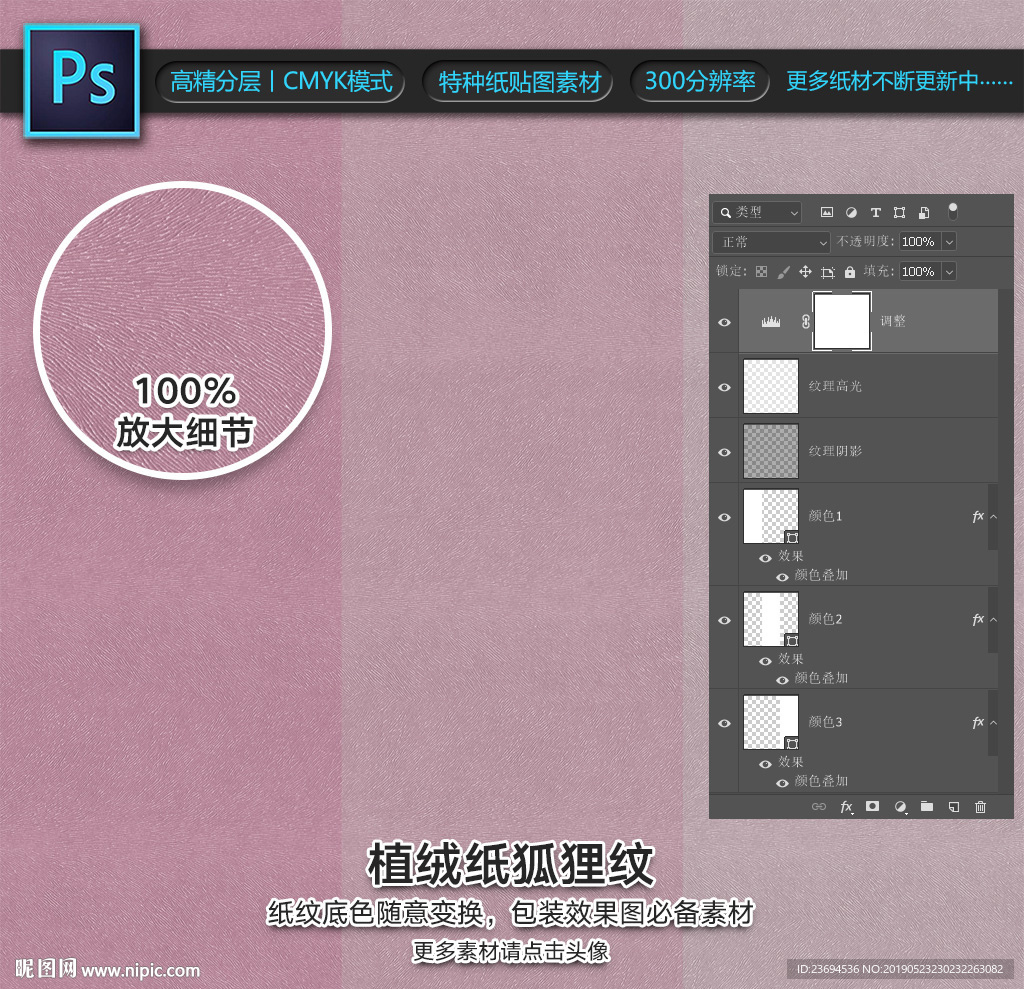
Task: Click the pixel layer filter icon
Action: click(x=827, y=212)
